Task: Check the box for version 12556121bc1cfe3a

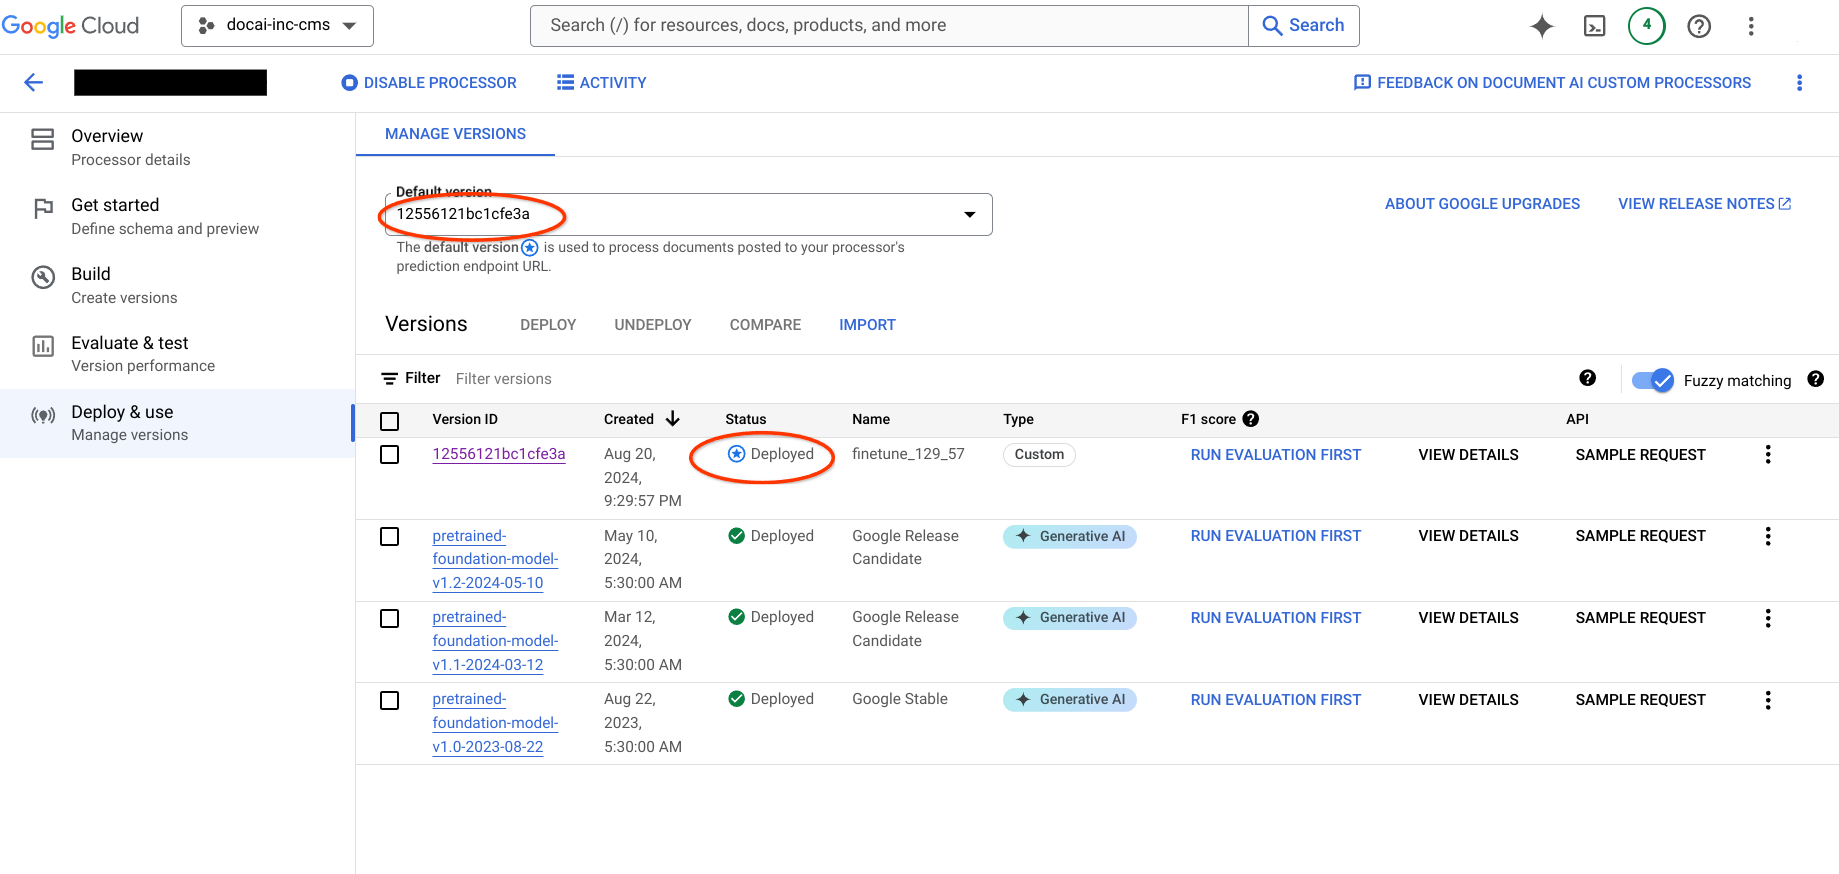Action: [390, 455]
